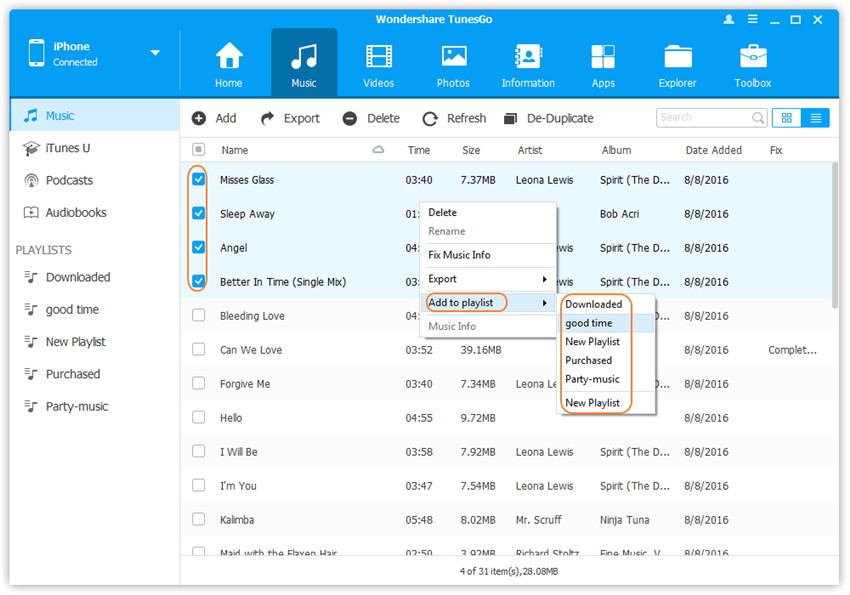Open the Information section

pyautogui.click(x=528, y=64)
